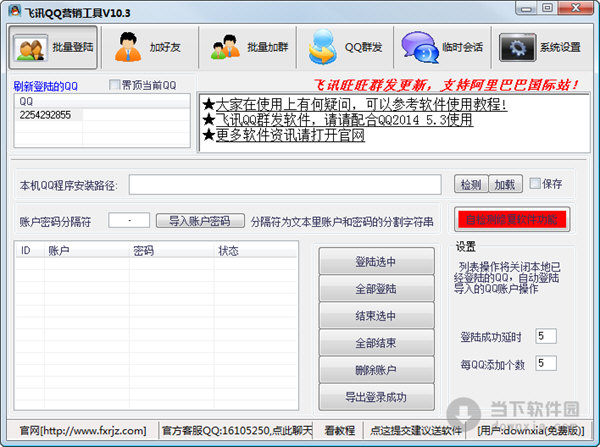The width and height of the screenshot is (600, 447).
Task: Click the 加载 load button
Action: (505, 185)
